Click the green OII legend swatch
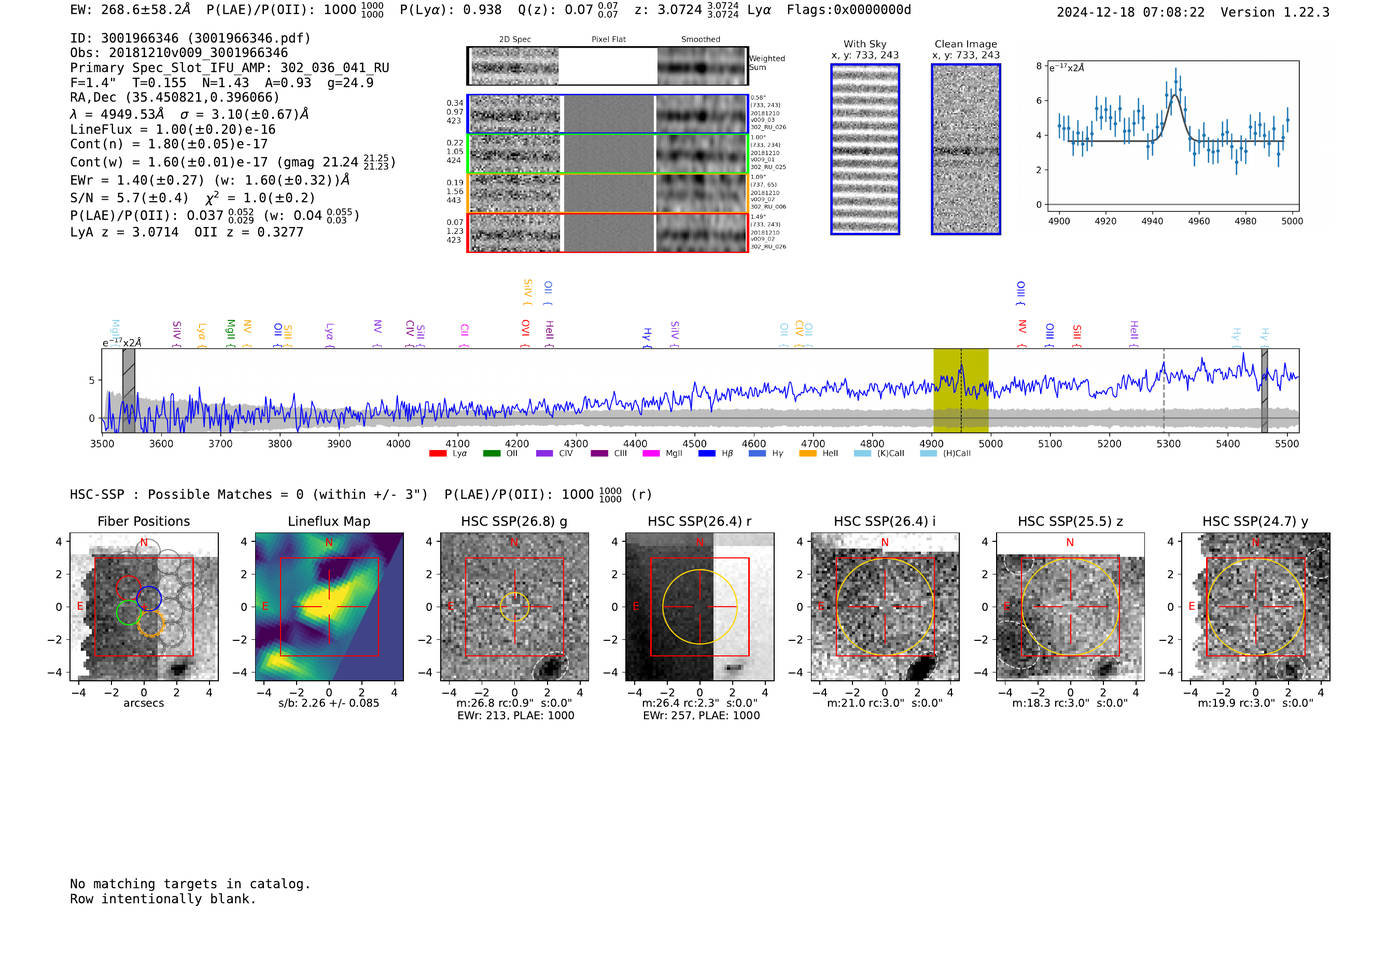 [x=491, y=454]
